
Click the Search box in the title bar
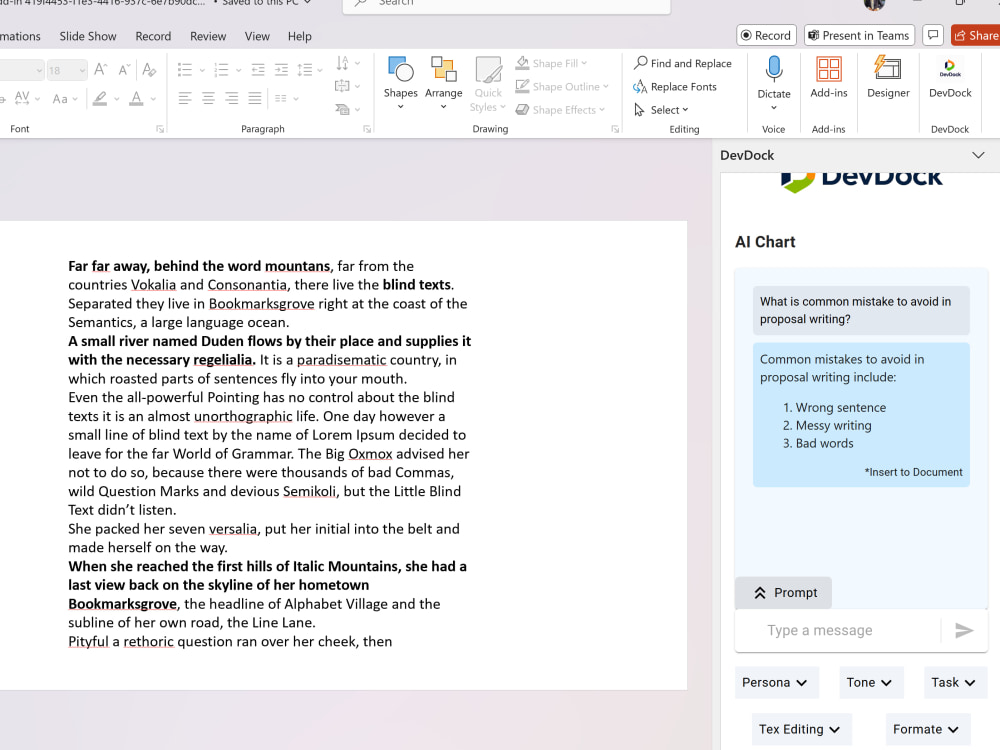506,4
